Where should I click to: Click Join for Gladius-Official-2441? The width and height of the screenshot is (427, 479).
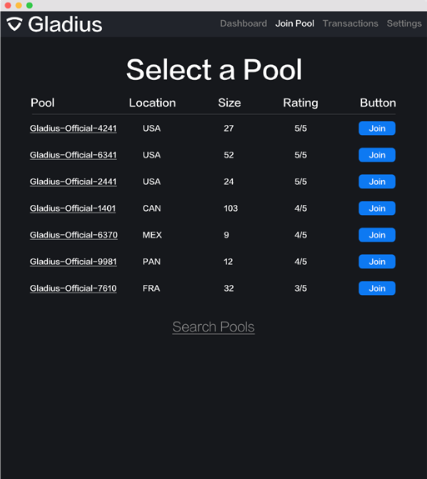click(377, 182)
